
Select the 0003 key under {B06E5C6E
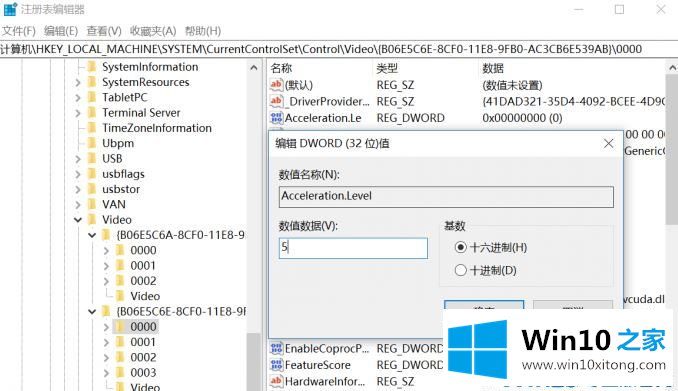click(x=143, y=372)
